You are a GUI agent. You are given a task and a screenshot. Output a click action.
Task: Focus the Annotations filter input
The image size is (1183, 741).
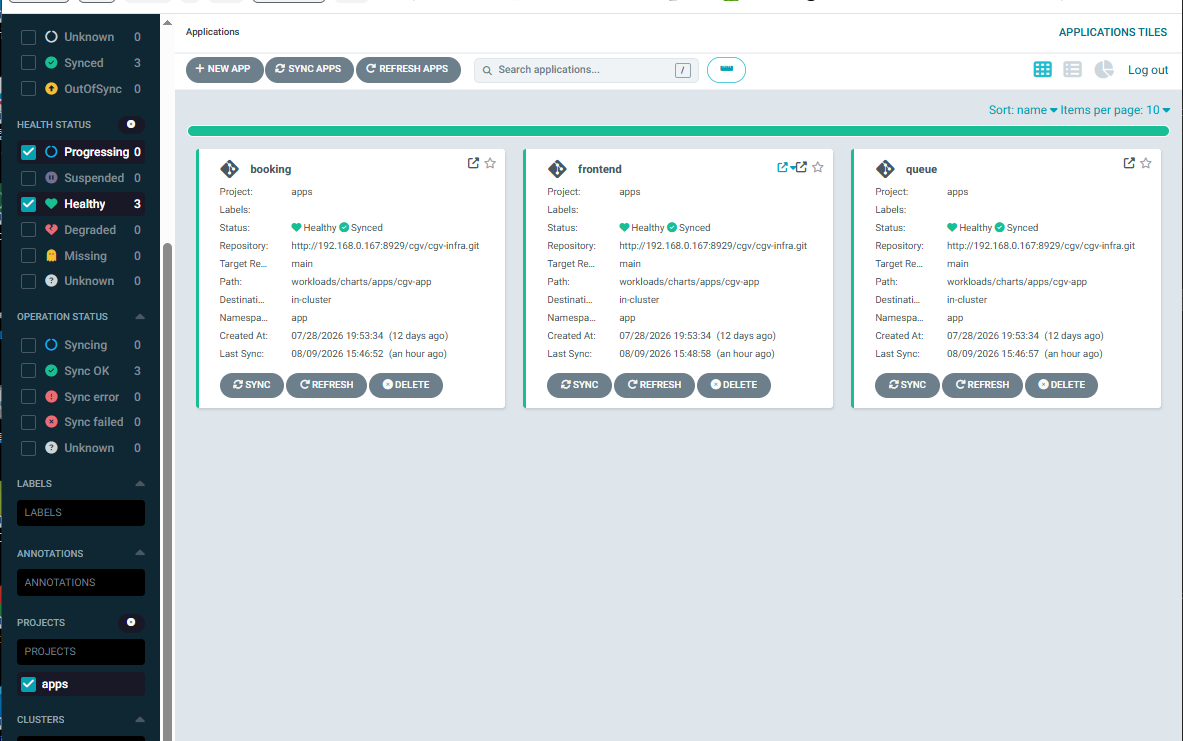[81, 583]
